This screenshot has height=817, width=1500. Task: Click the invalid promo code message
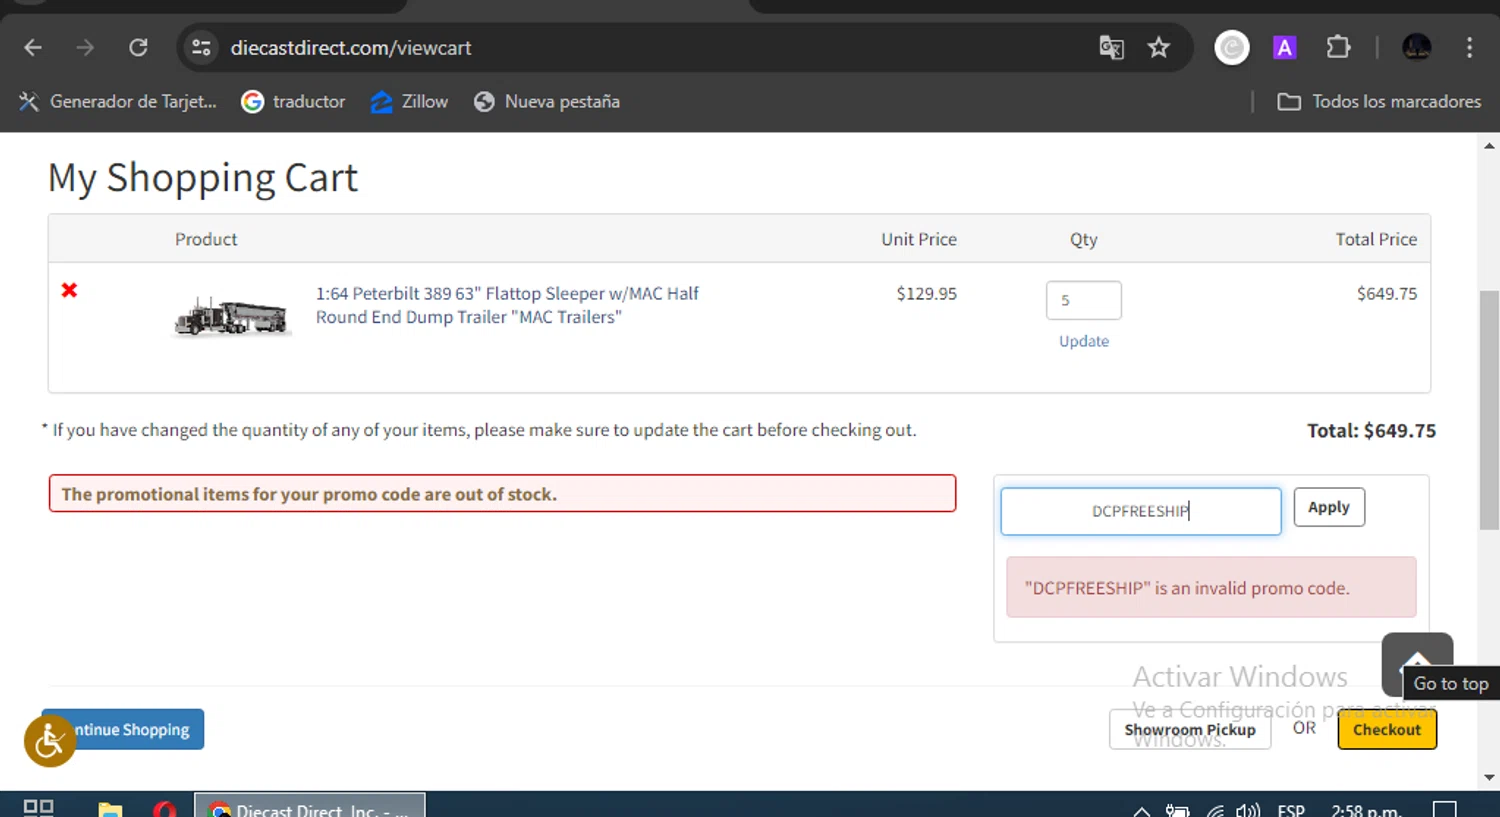point(1211,587)
